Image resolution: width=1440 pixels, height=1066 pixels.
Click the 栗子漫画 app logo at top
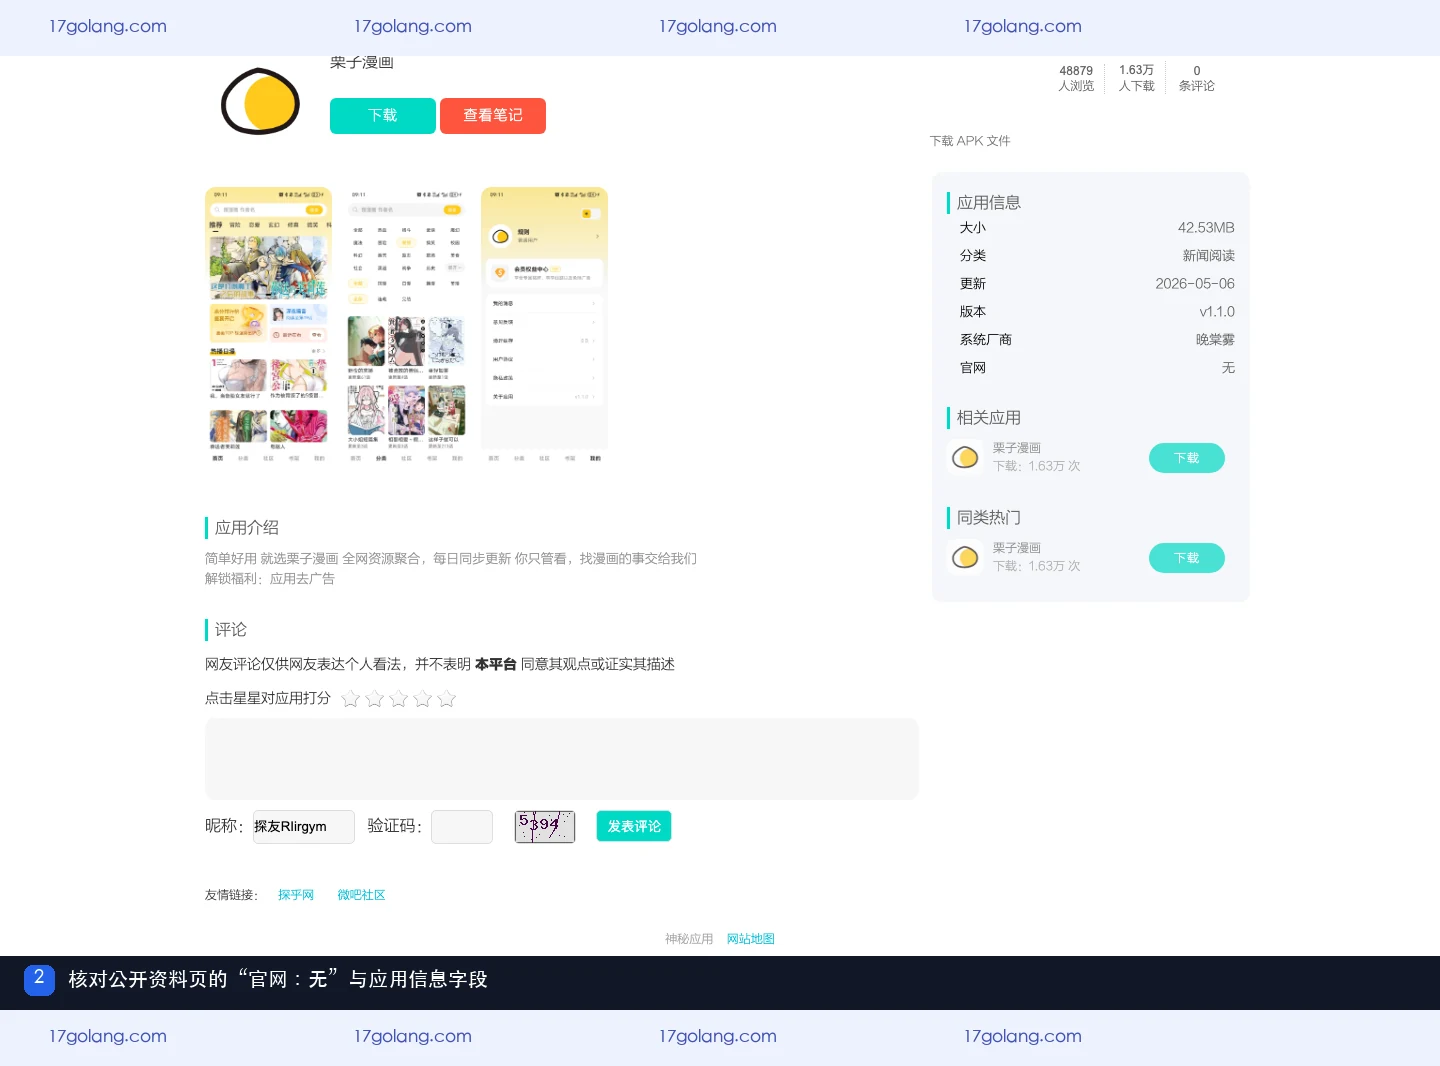coord(260,101)
